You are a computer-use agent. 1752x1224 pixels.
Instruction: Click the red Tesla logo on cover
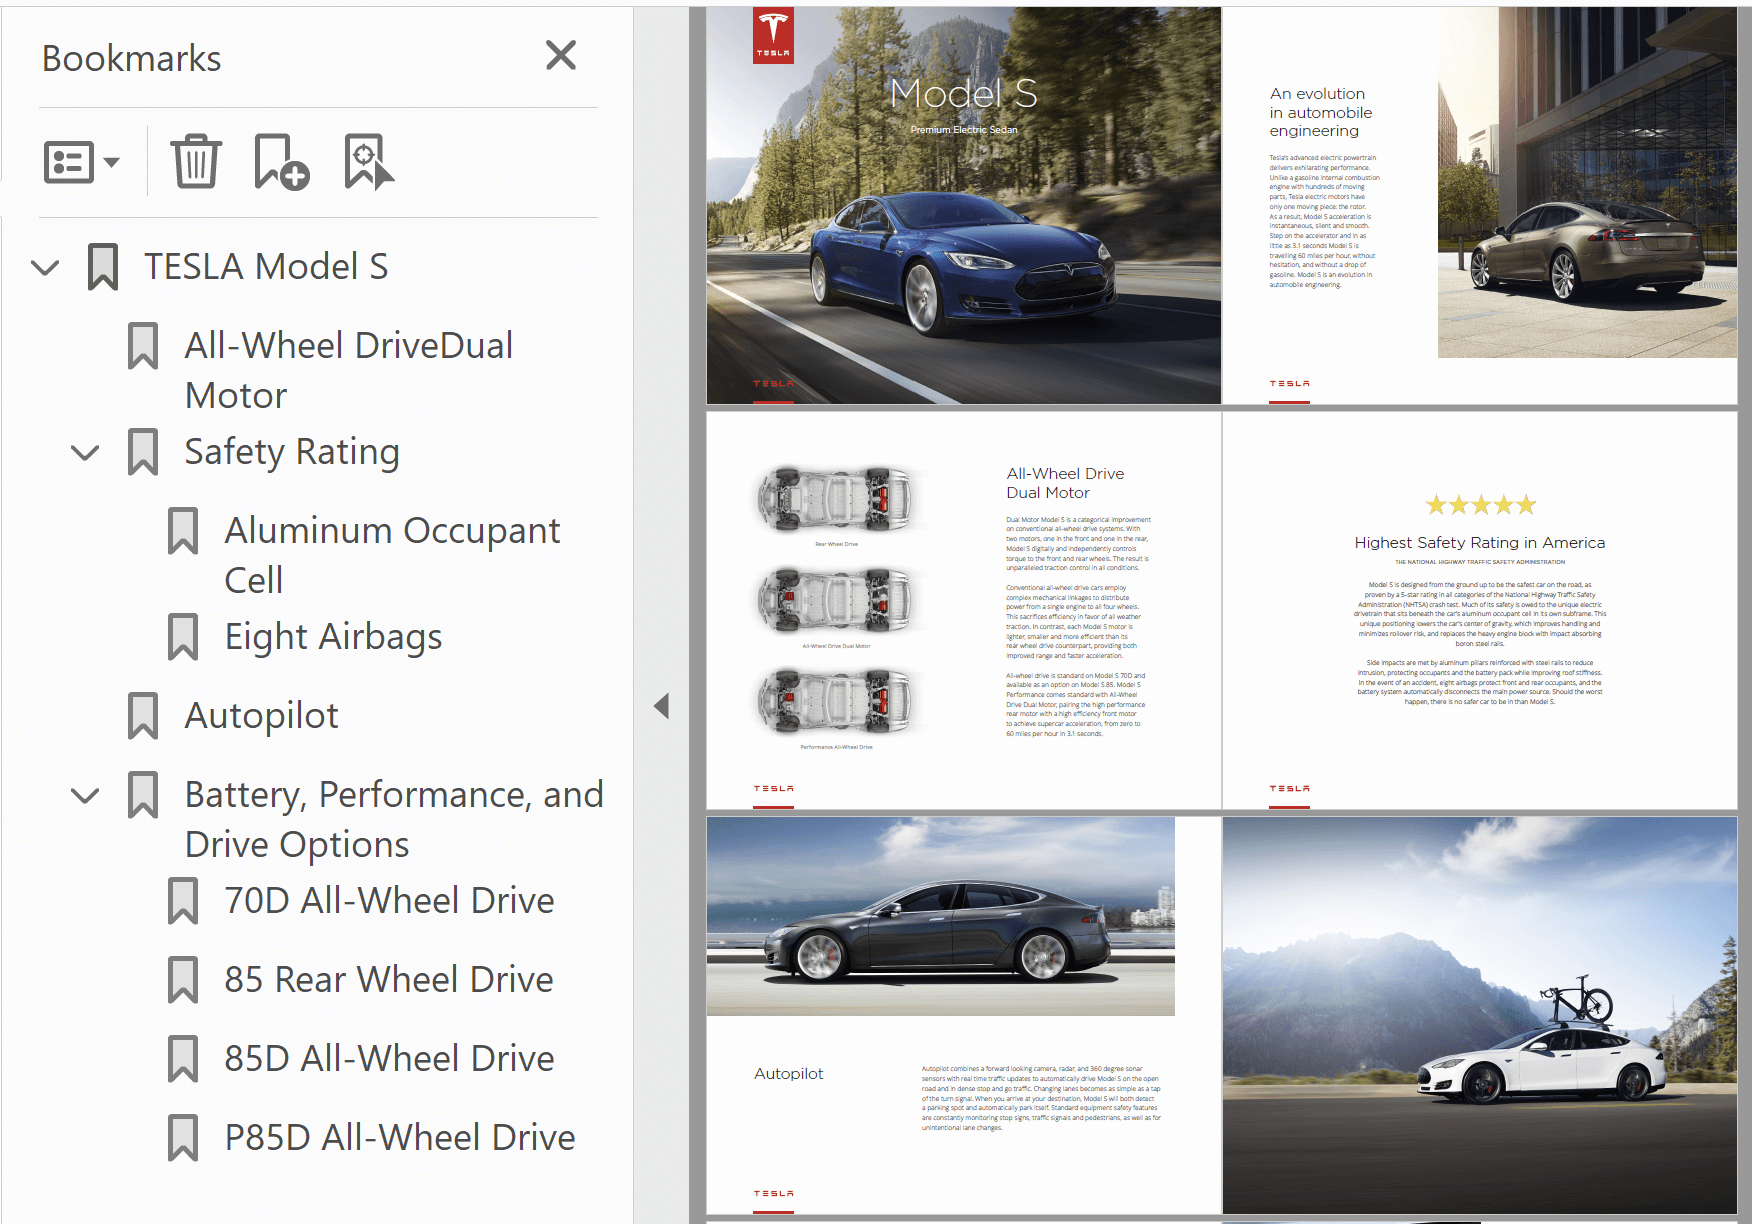(773, 36)
